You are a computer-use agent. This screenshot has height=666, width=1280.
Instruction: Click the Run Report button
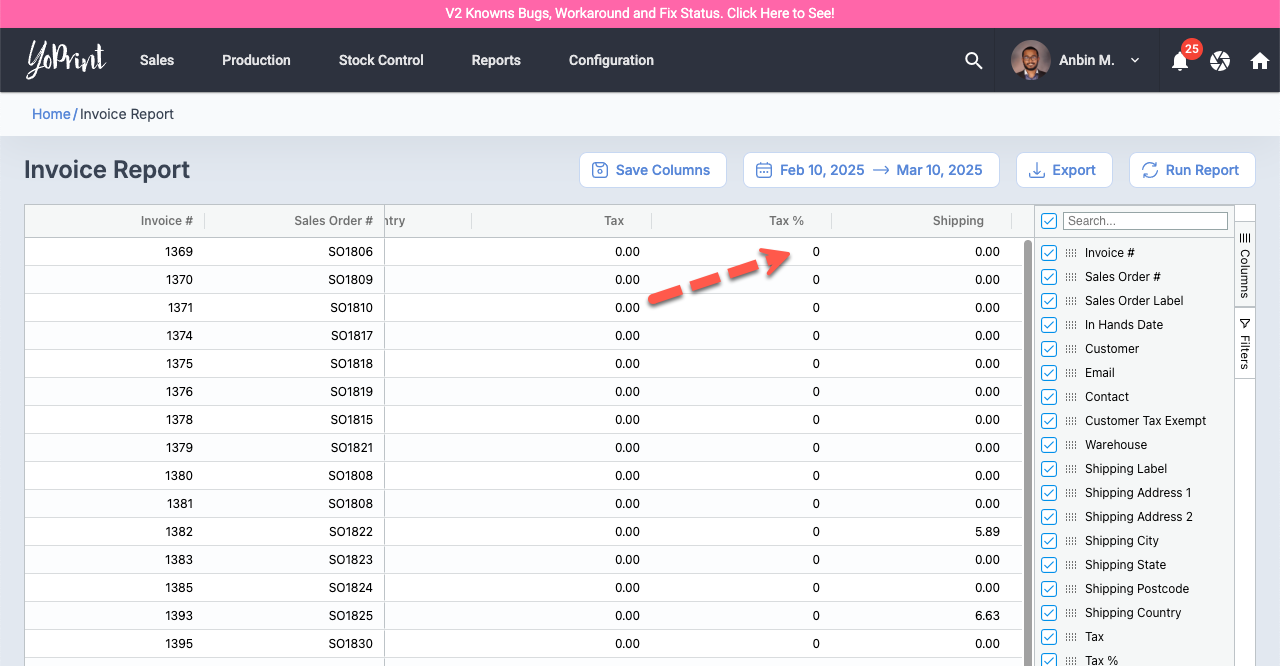(x=1191, y=170)
